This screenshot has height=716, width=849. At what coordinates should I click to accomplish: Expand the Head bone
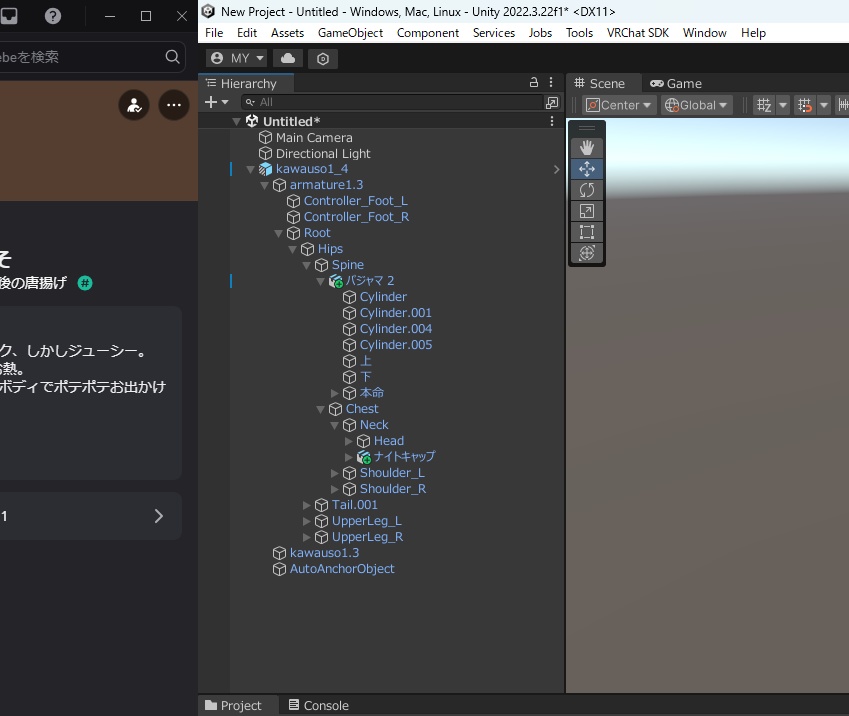tap(349, 441)
